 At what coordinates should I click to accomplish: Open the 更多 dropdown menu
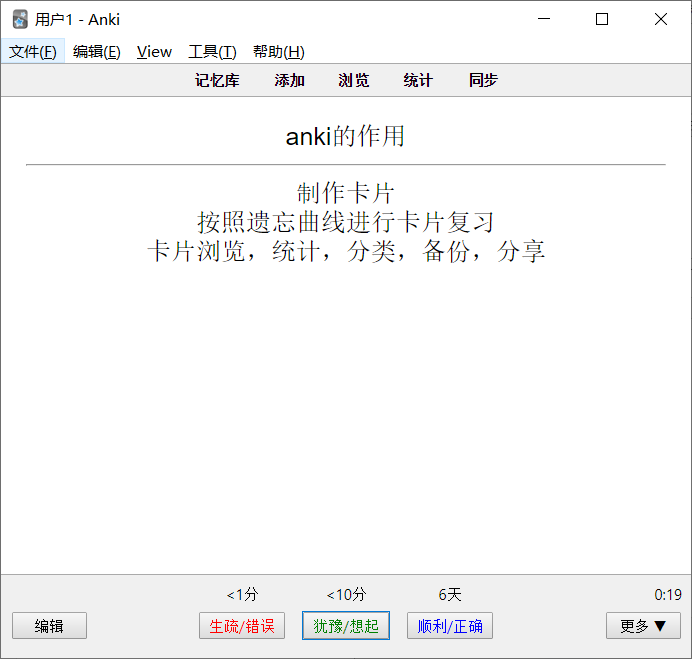coord(643,625)
